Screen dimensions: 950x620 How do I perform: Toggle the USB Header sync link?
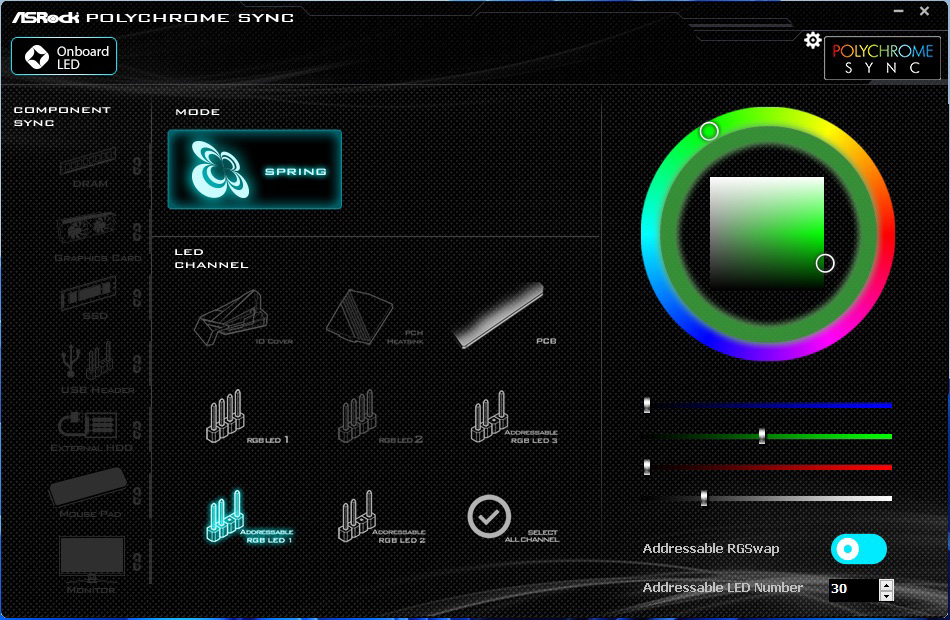[x=138, y=364]
